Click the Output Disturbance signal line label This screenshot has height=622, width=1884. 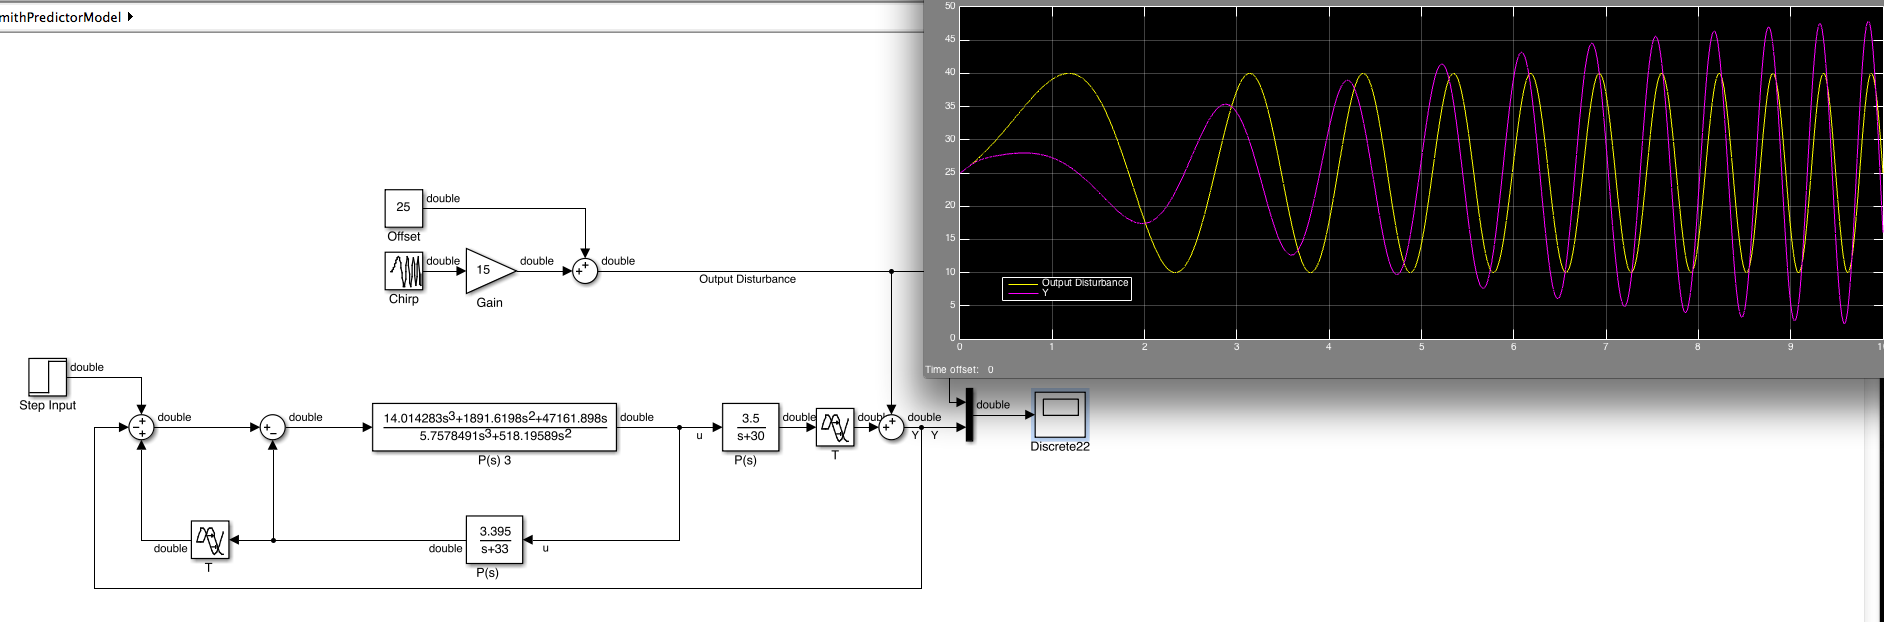pyautogui.click(x=747, y=279)
